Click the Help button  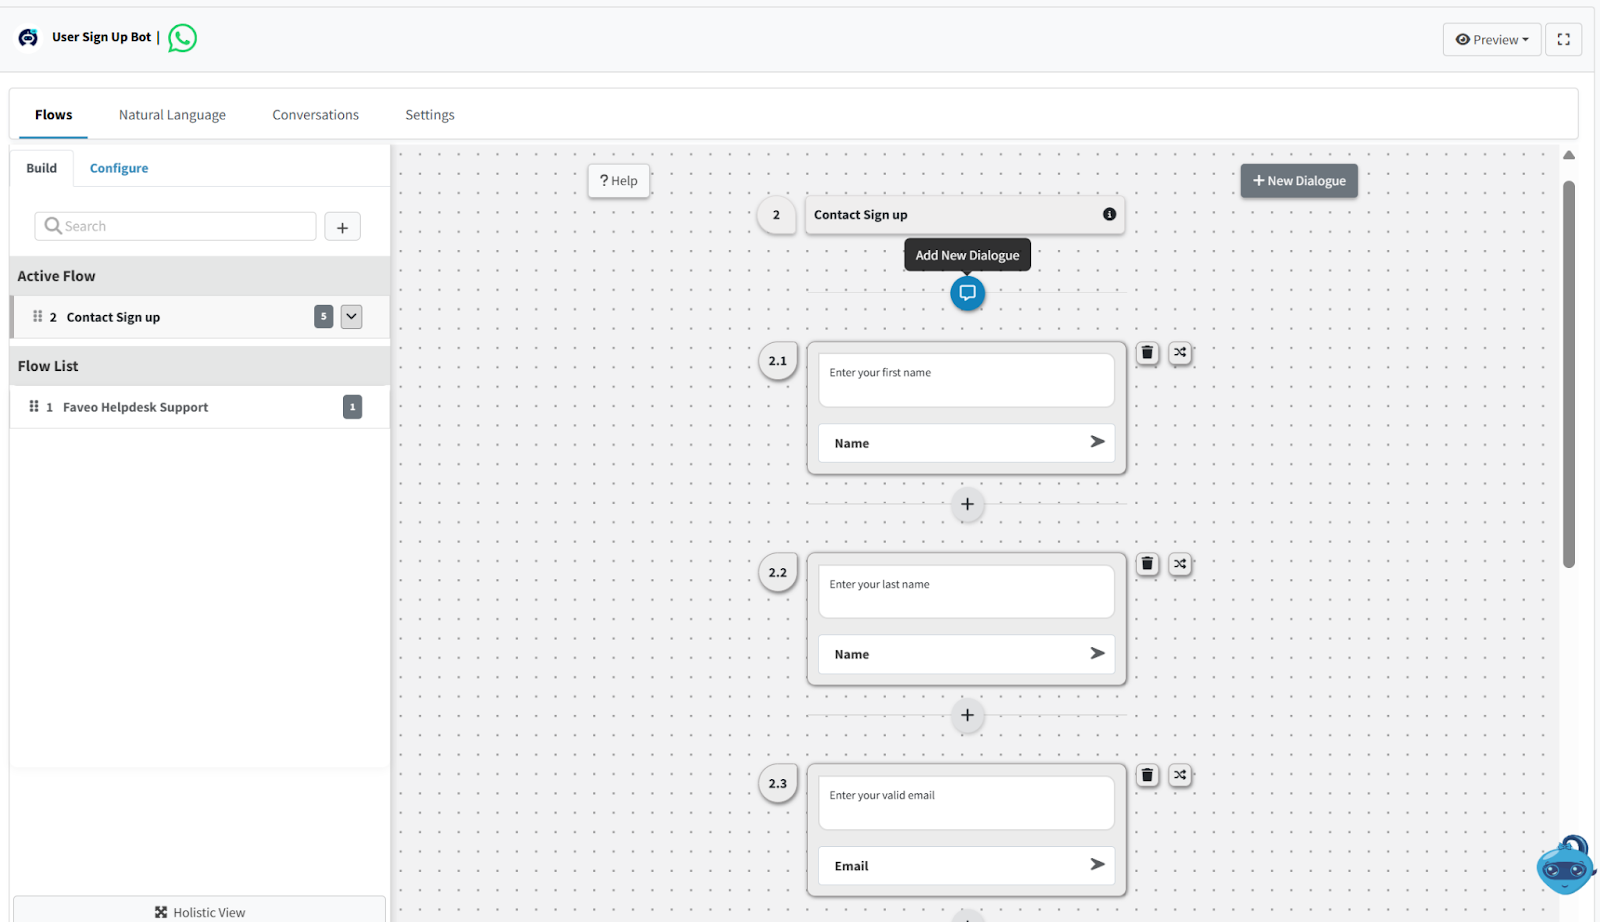point(619,181)
